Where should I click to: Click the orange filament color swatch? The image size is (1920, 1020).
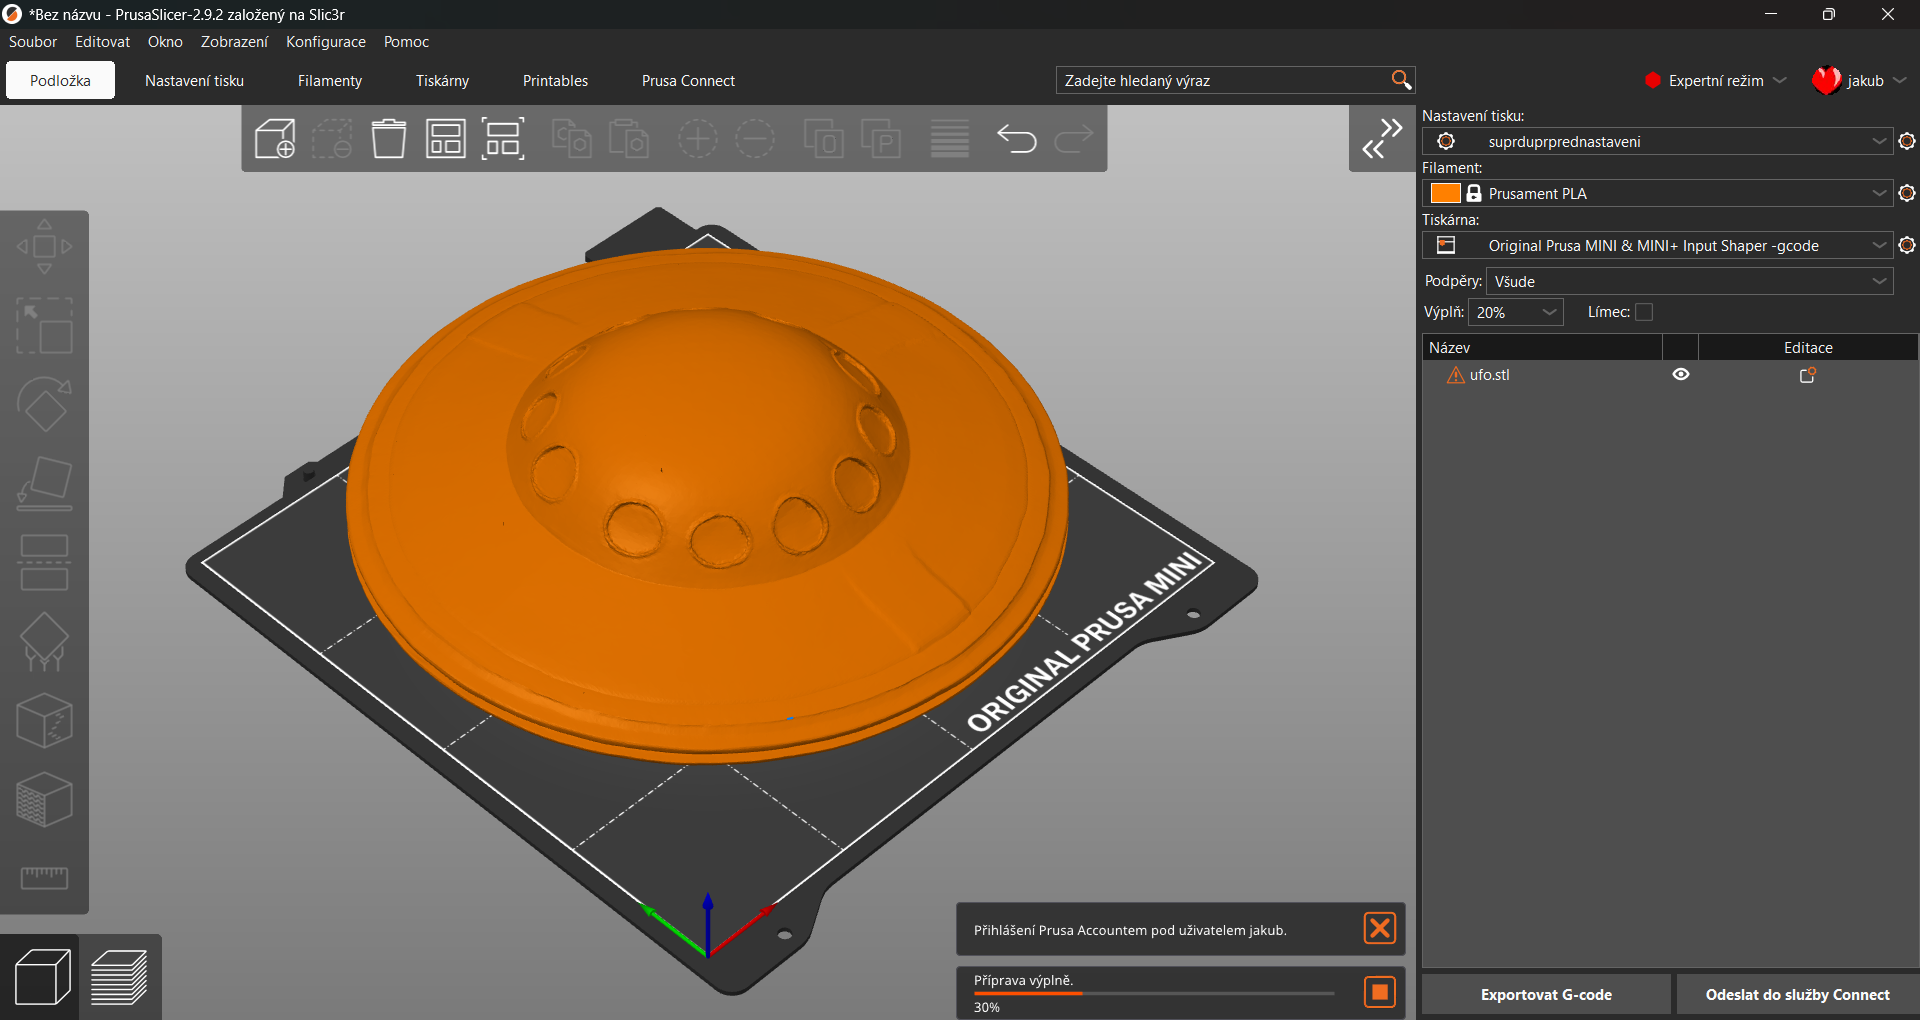click(x=1445, y=193)
